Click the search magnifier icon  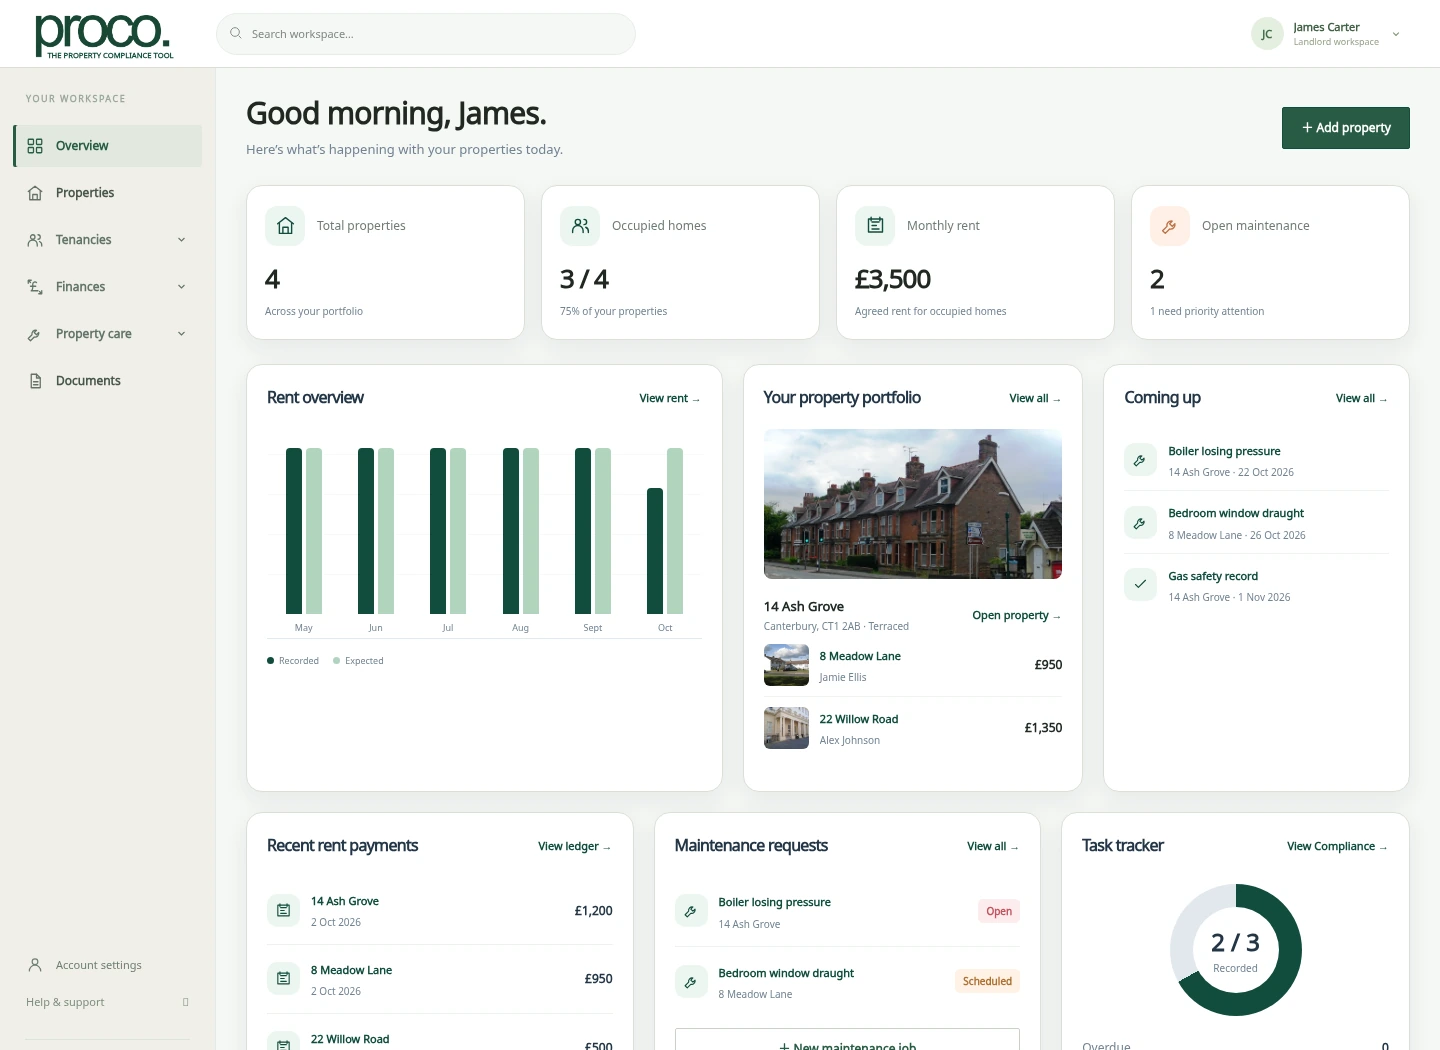236,33
